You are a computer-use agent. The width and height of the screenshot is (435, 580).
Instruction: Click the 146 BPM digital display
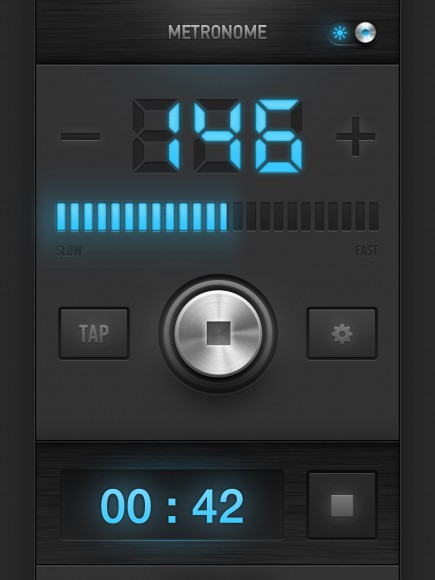click(x=218, y=136)
